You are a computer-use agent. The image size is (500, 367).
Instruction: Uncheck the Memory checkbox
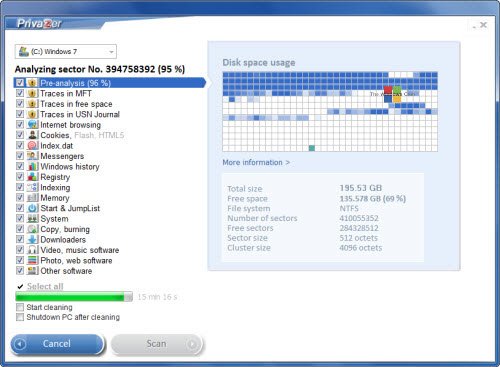[20, 198]
